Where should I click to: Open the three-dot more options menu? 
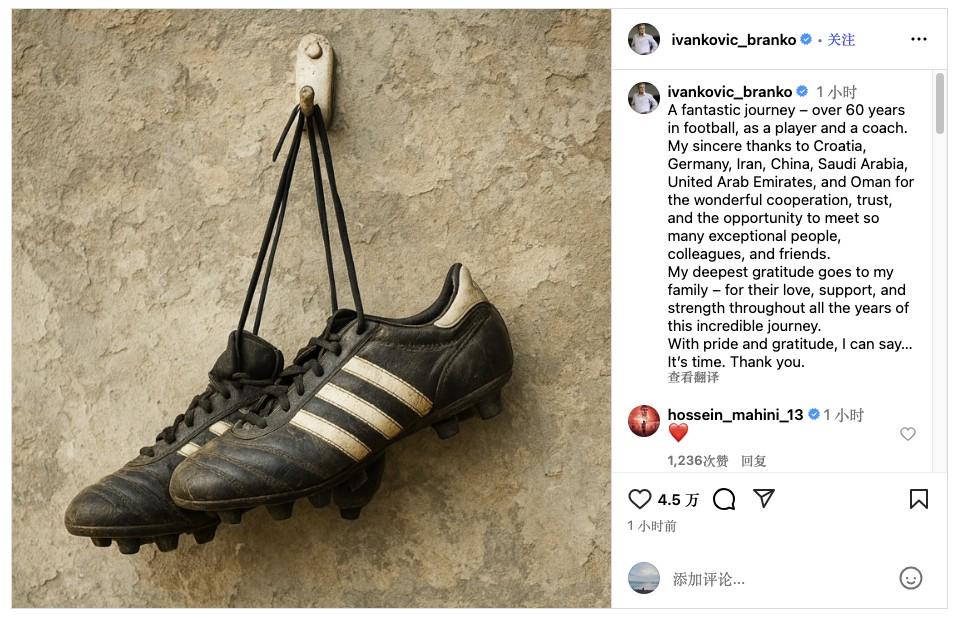[919, 39]
